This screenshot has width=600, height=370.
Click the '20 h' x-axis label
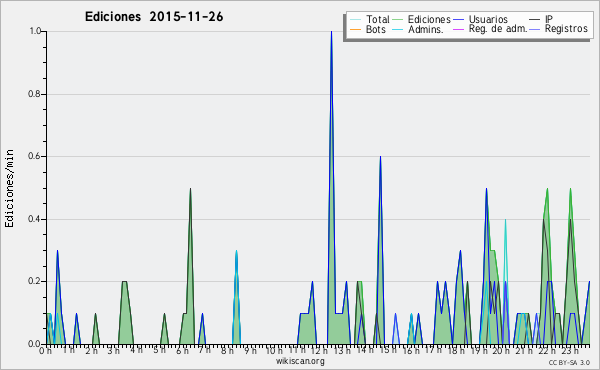coord(500,351)
